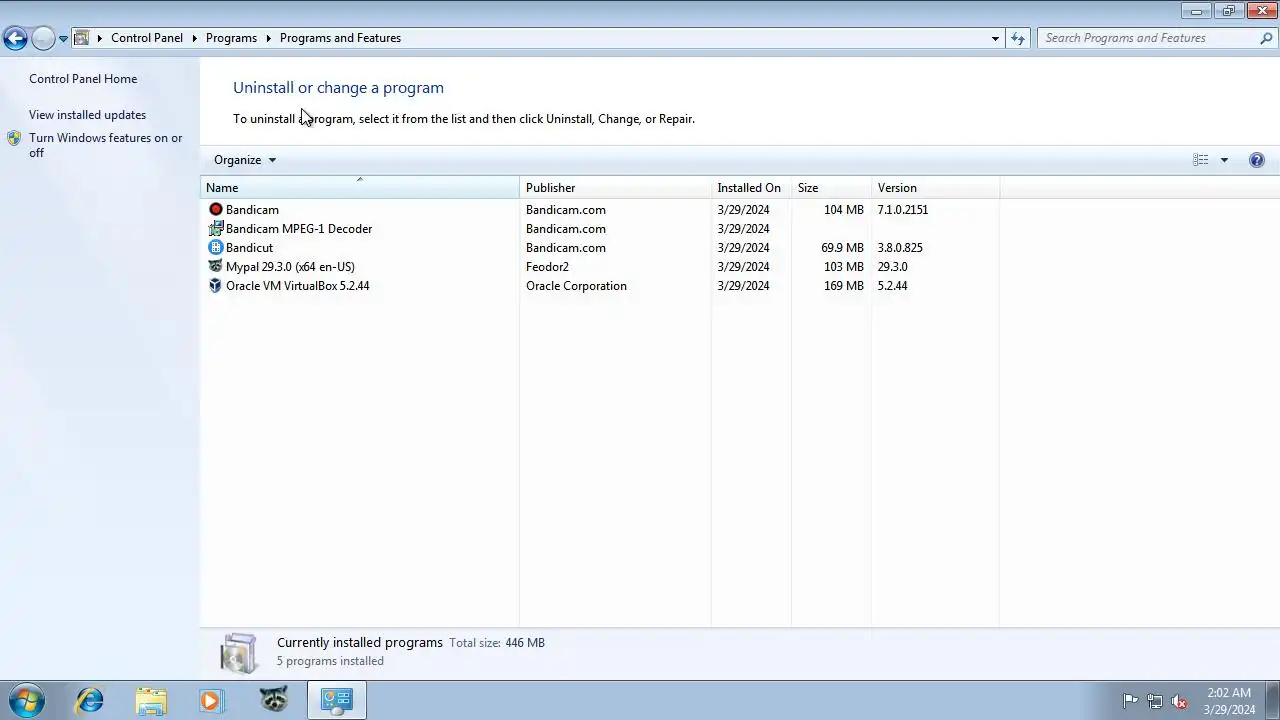Click the Feodor2 publisher cell
1280x720 pixels.
point(547,267)
